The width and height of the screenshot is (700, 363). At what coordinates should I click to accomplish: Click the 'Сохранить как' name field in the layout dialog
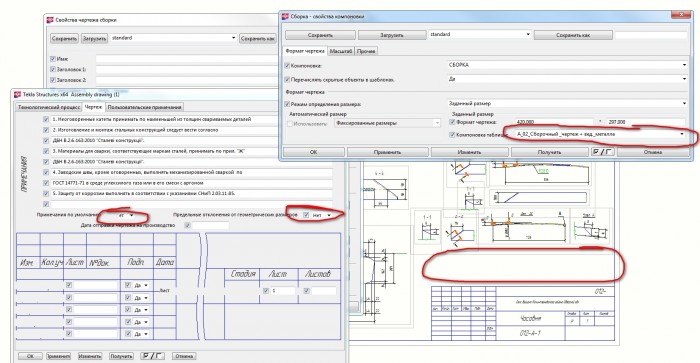[651, 35]
